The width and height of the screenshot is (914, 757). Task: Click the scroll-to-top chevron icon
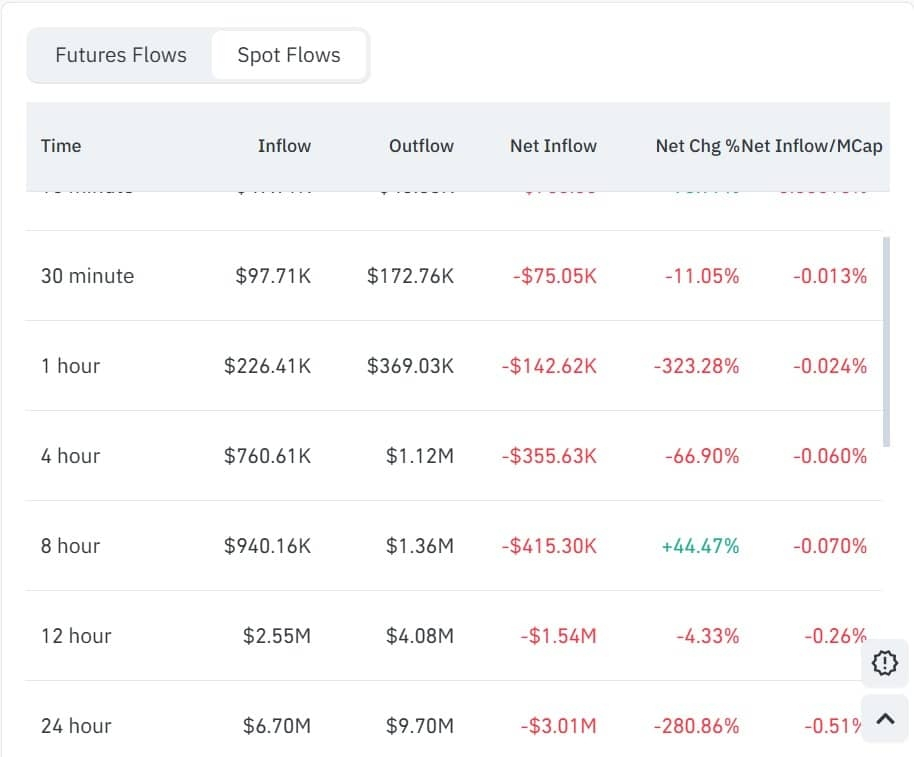point(884,718)
